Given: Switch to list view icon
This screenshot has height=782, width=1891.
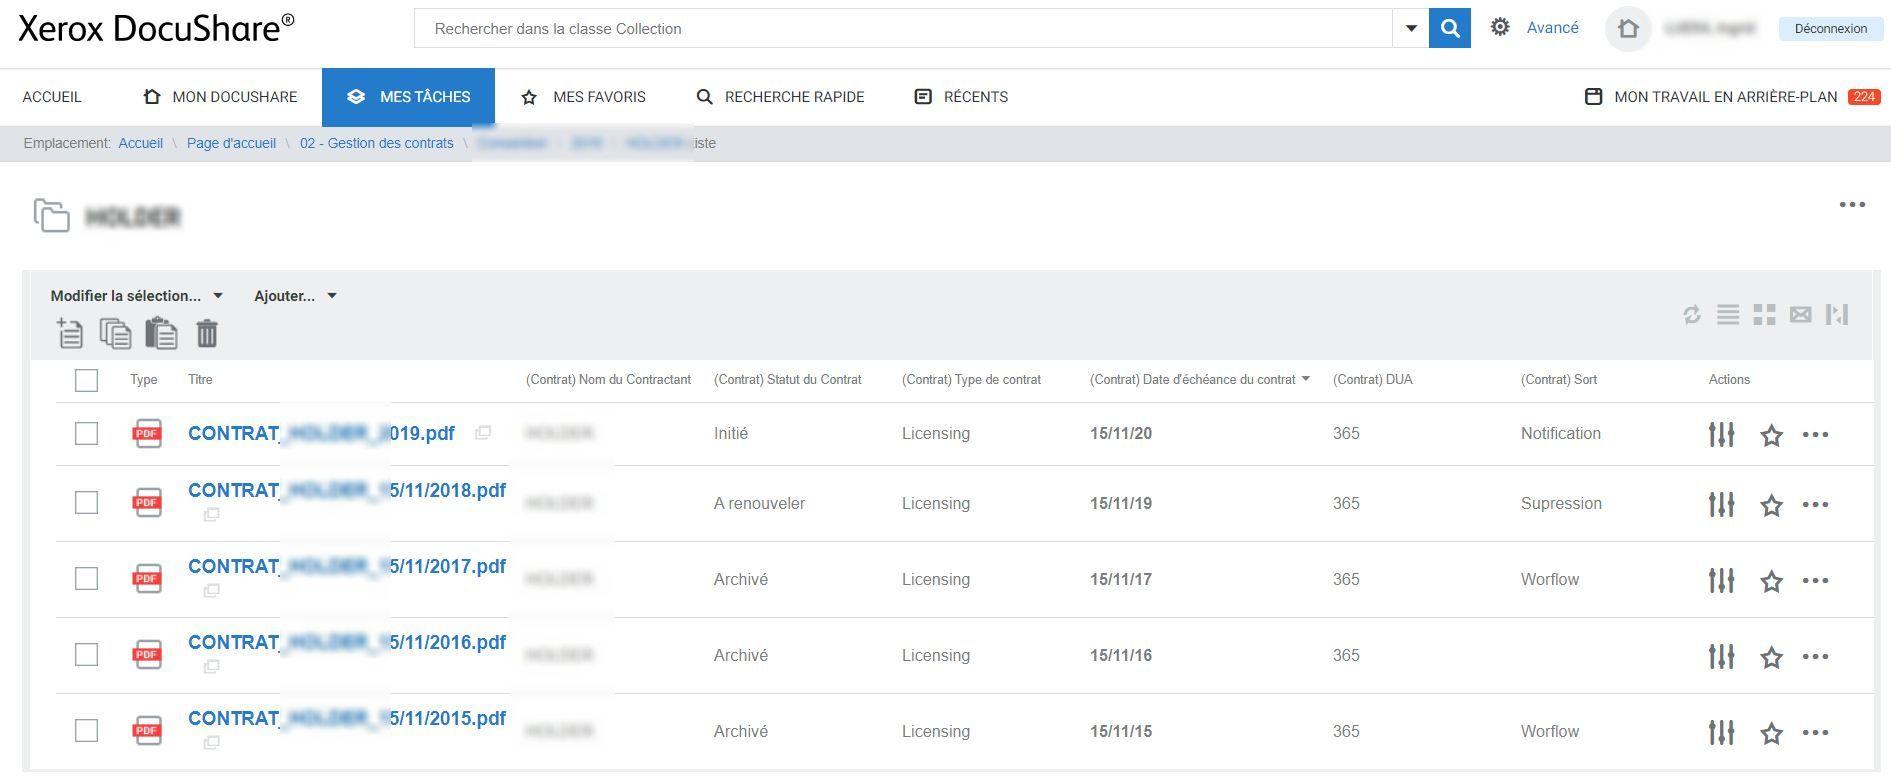Looking at the screenshot, I should click(x=1728, y=315).
